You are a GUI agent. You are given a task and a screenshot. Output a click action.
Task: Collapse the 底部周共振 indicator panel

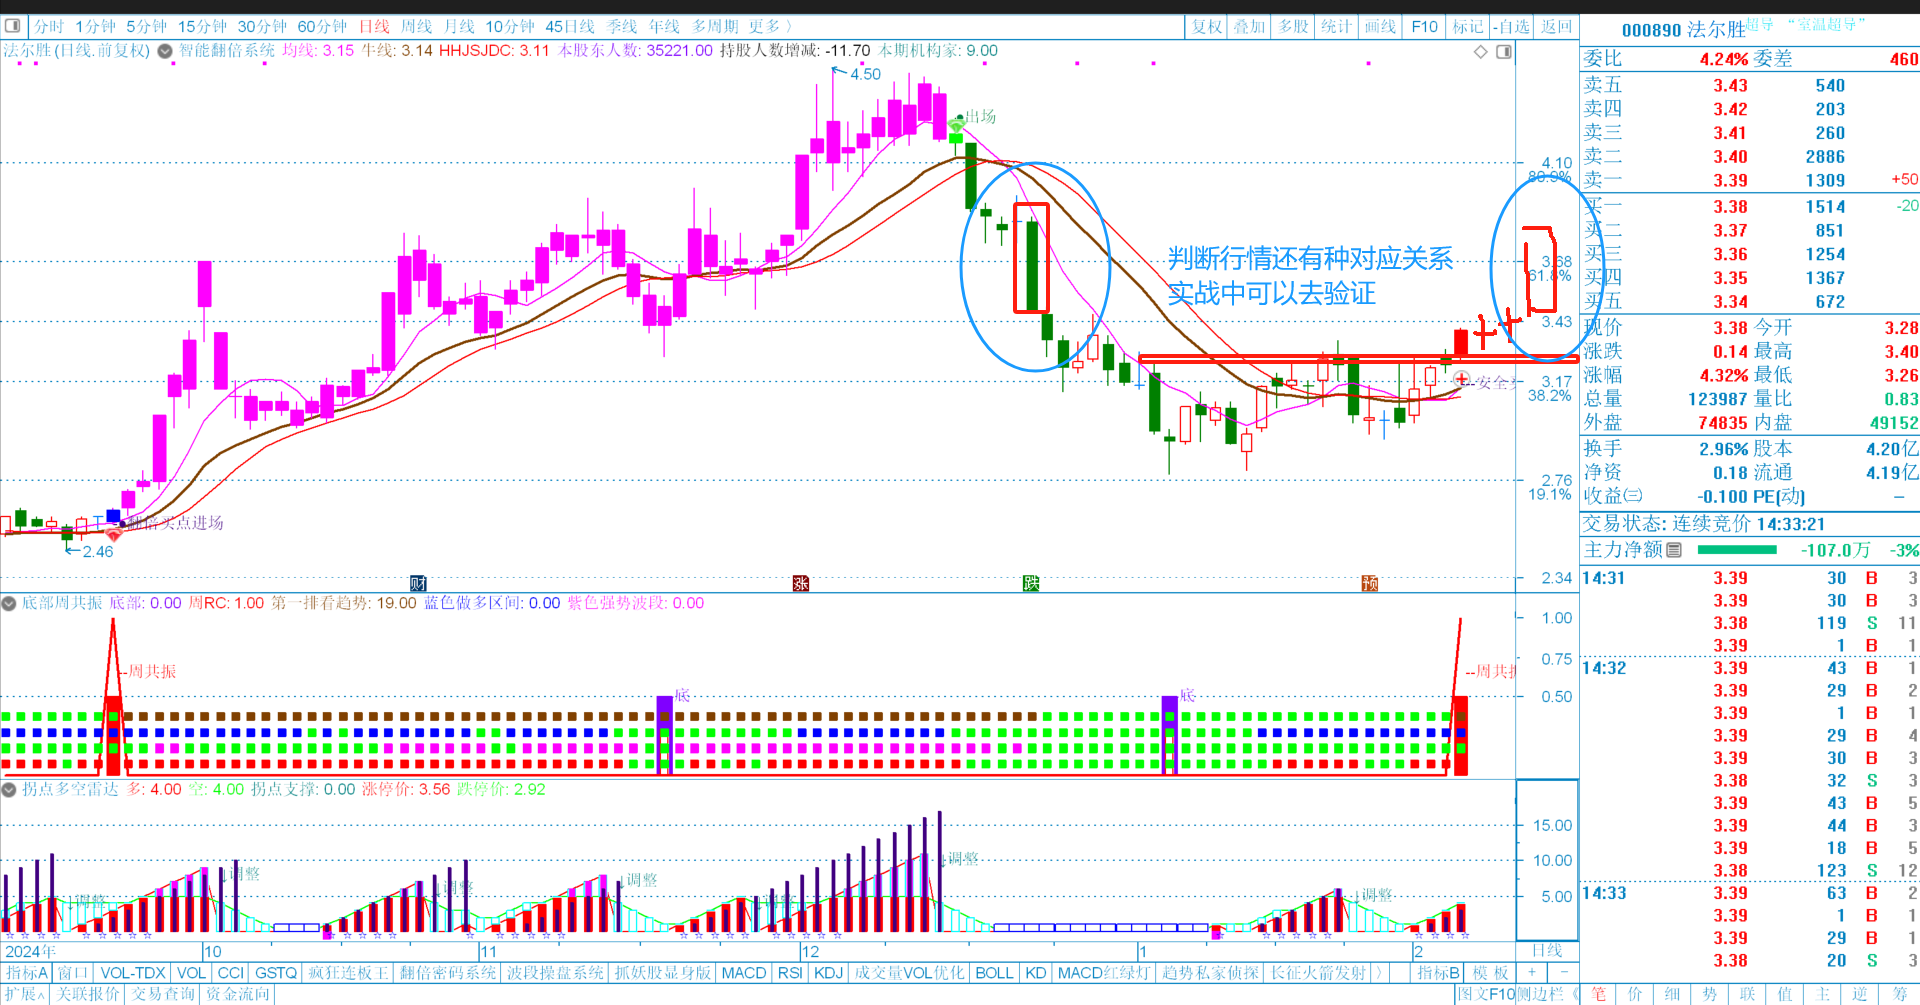9,603
